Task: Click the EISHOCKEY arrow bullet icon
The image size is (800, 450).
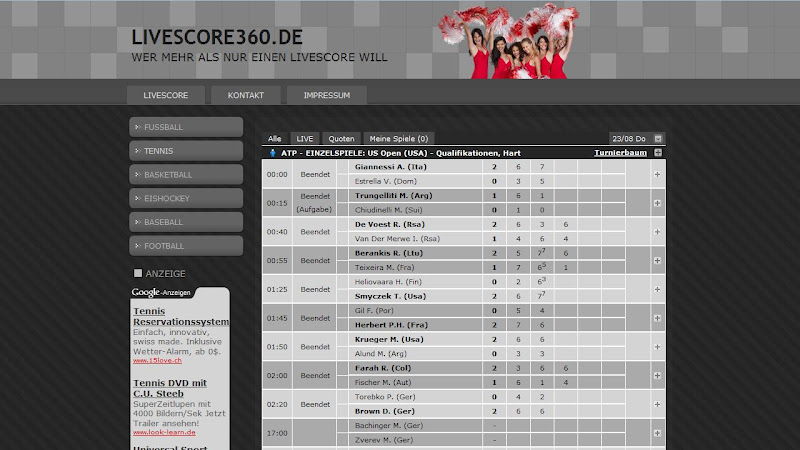Action: point(137,198)
